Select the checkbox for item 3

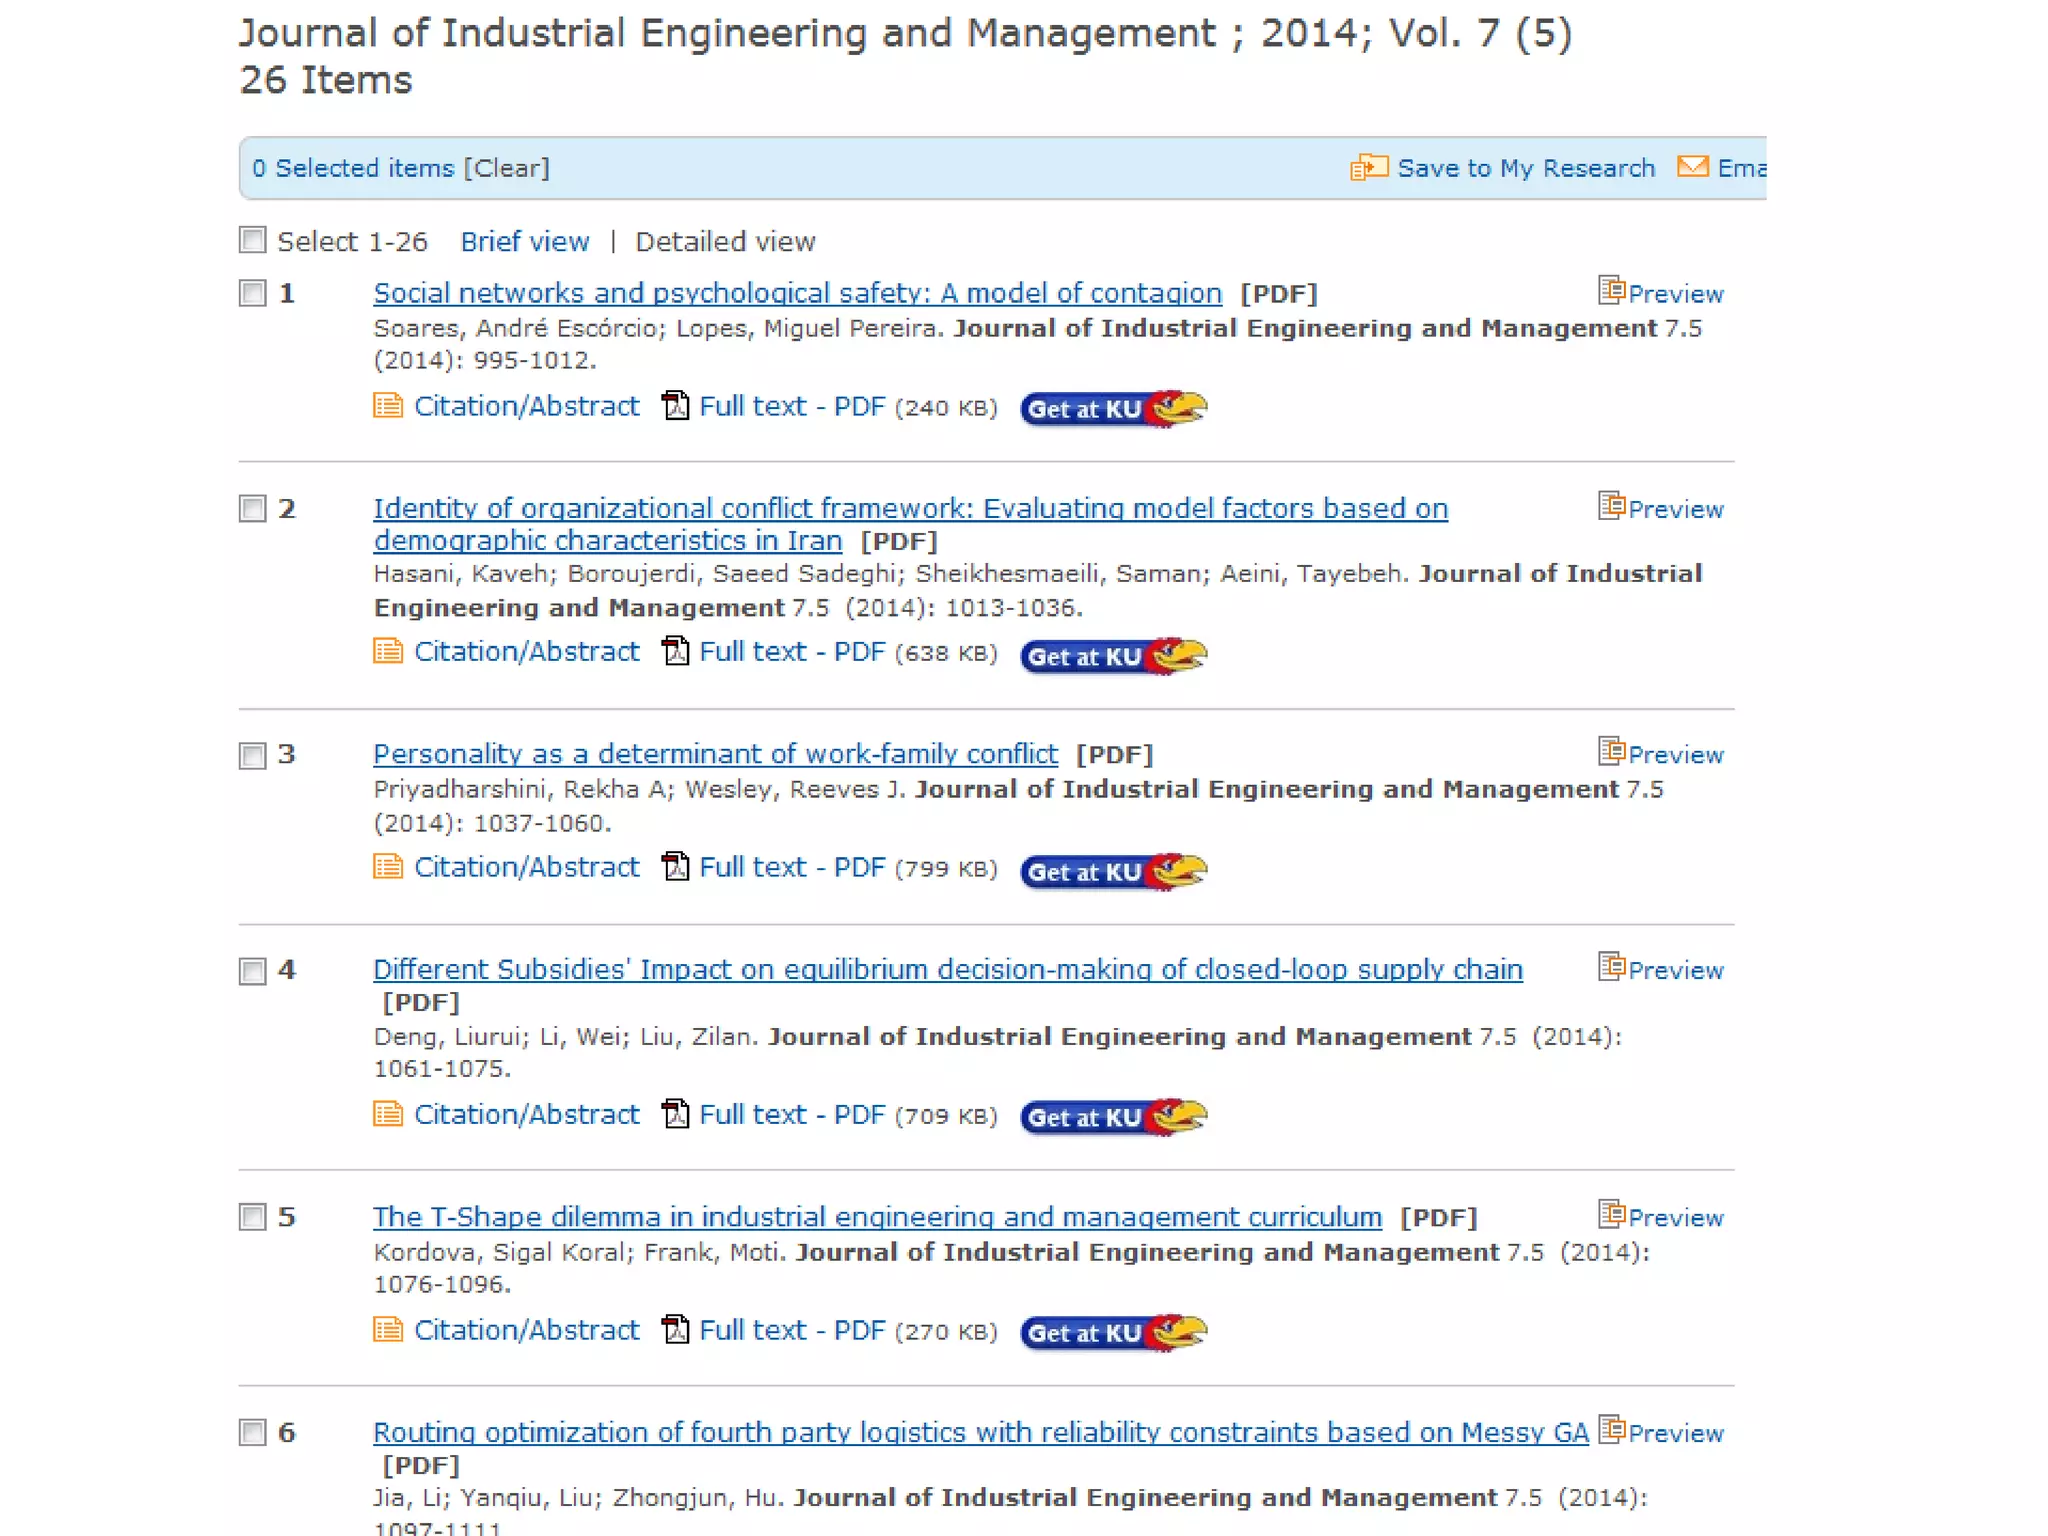[253, 755]
